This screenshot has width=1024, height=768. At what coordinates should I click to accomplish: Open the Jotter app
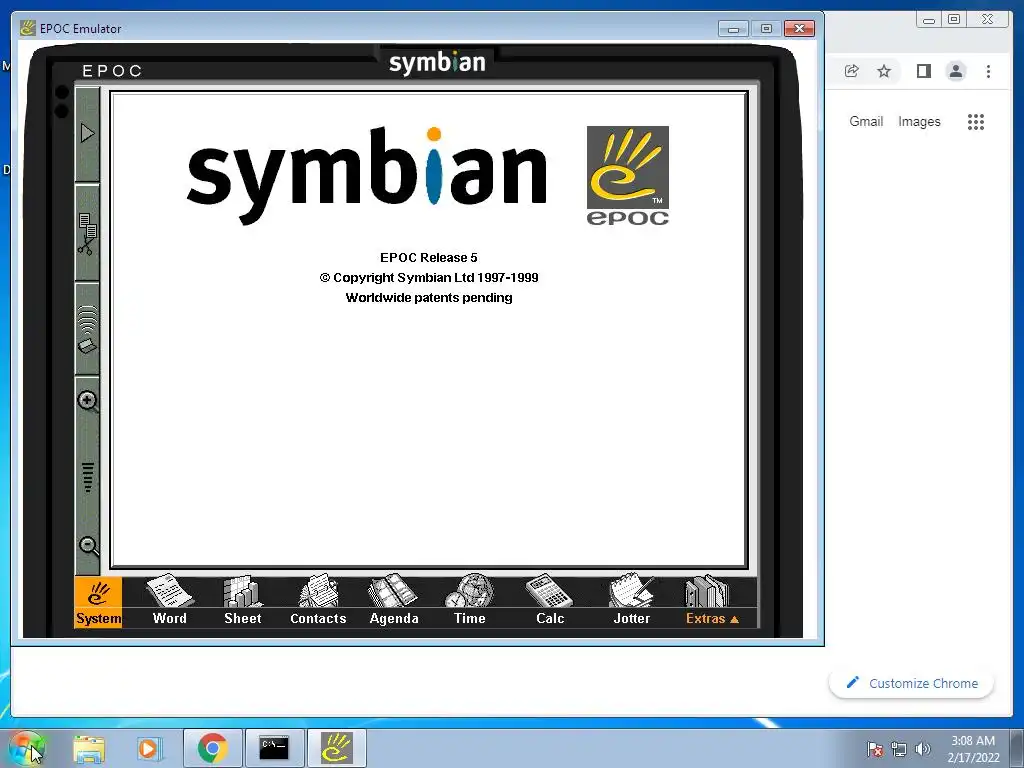pos(632,602)
